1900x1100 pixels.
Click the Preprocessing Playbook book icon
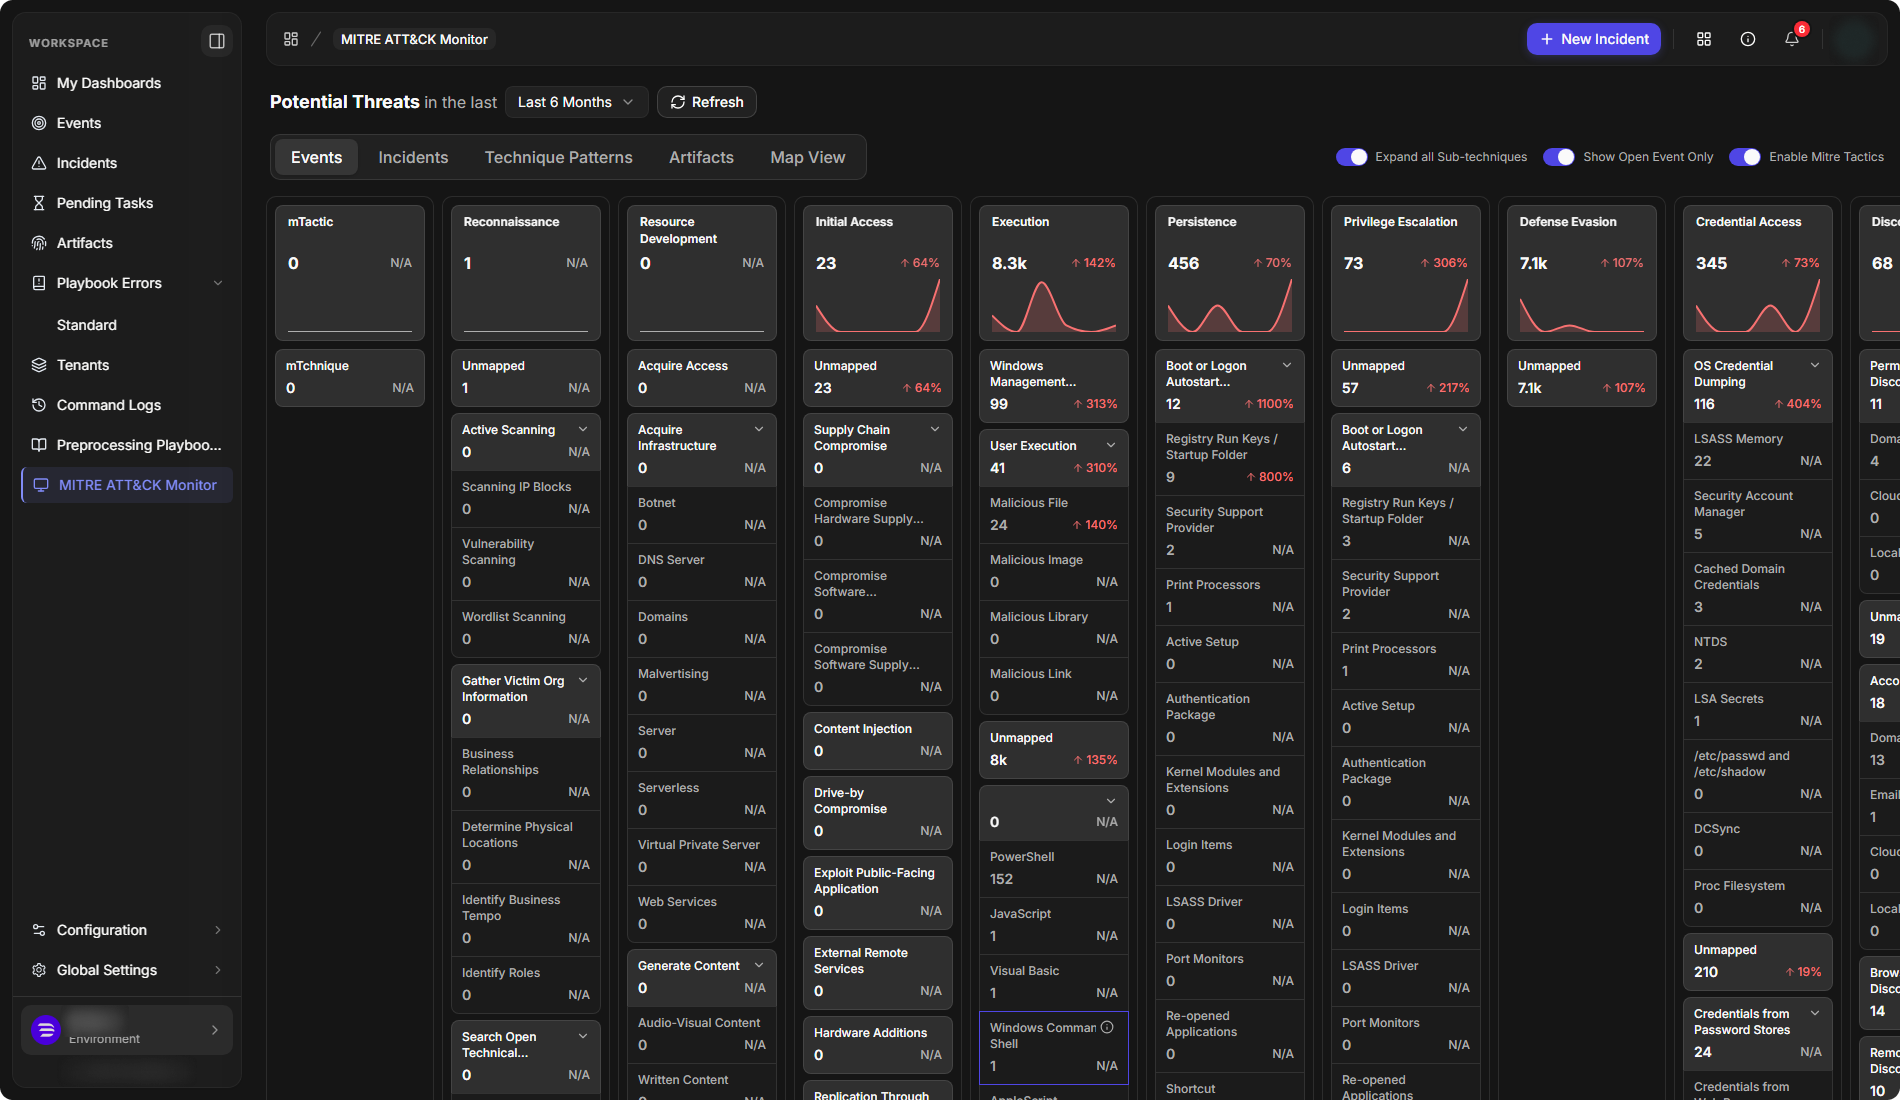[39, 445]
